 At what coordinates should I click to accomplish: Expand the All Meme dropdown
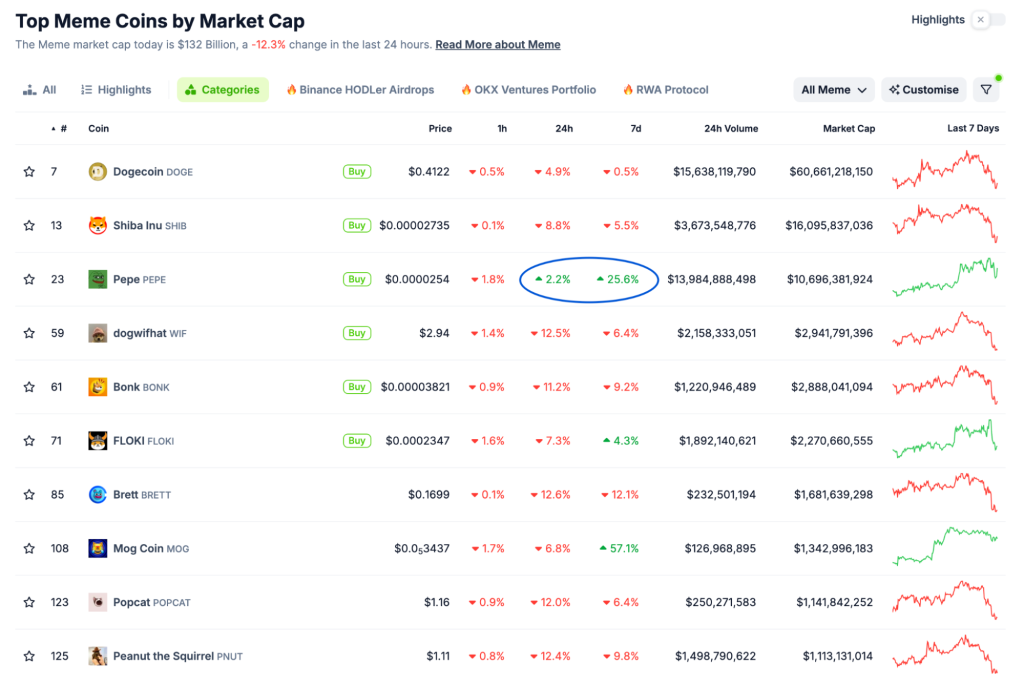[x=834, y=90]
